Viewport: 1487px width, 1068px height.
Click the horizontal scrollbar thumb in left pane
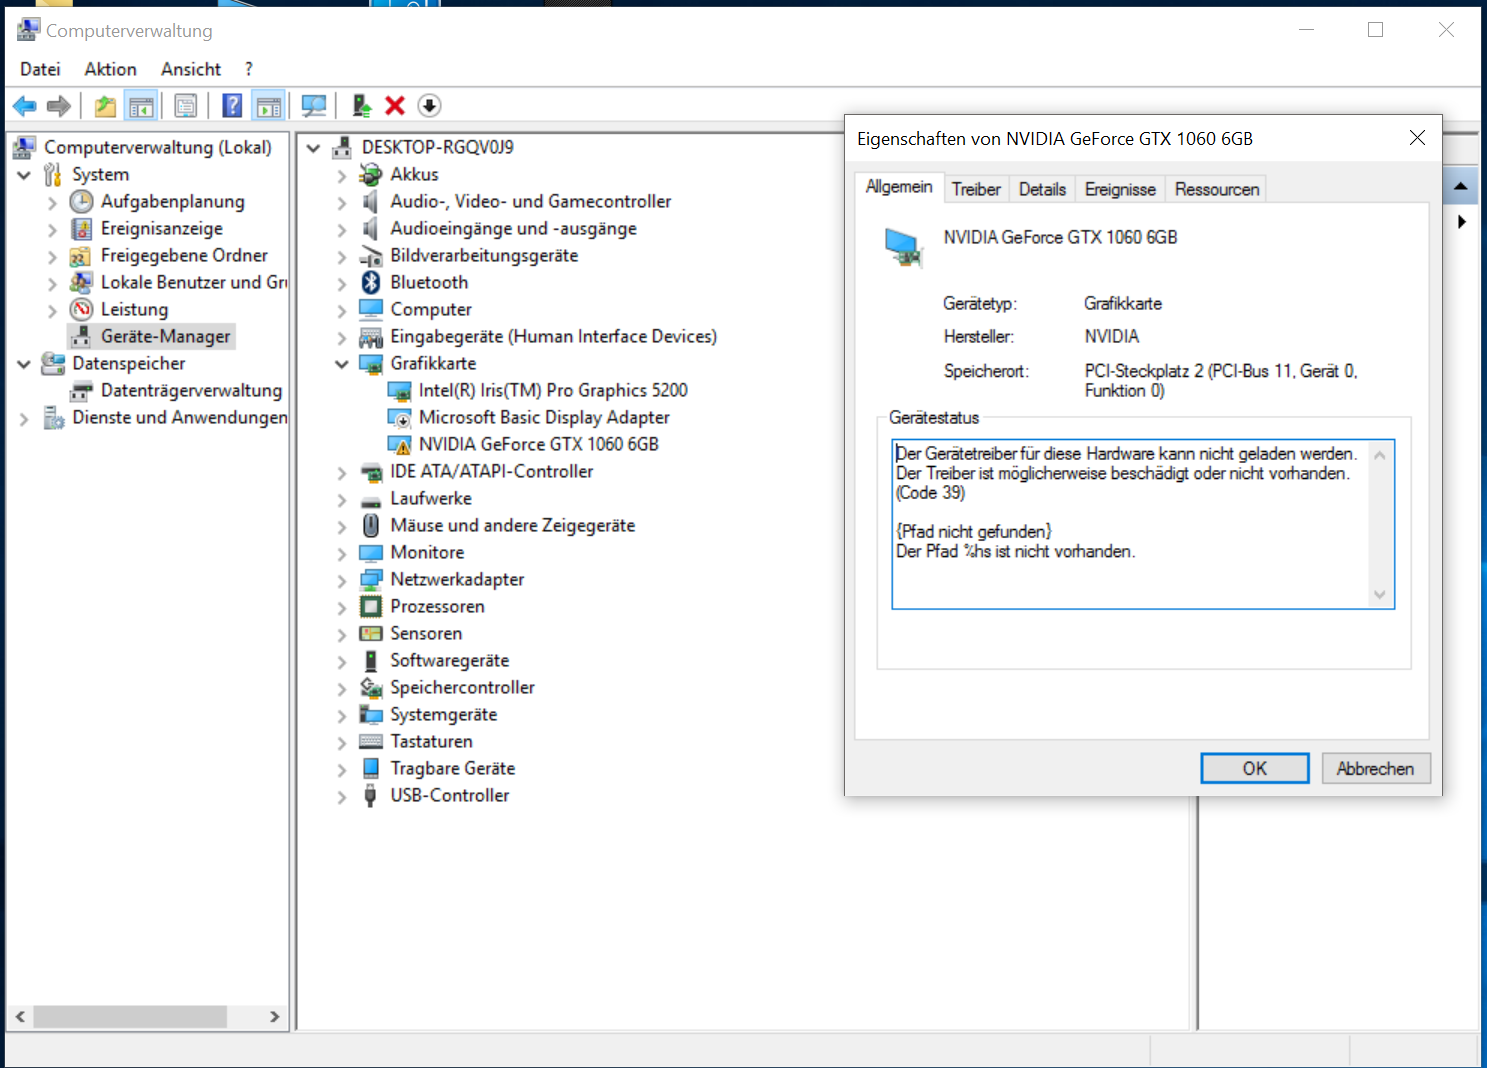(131, 1017)
